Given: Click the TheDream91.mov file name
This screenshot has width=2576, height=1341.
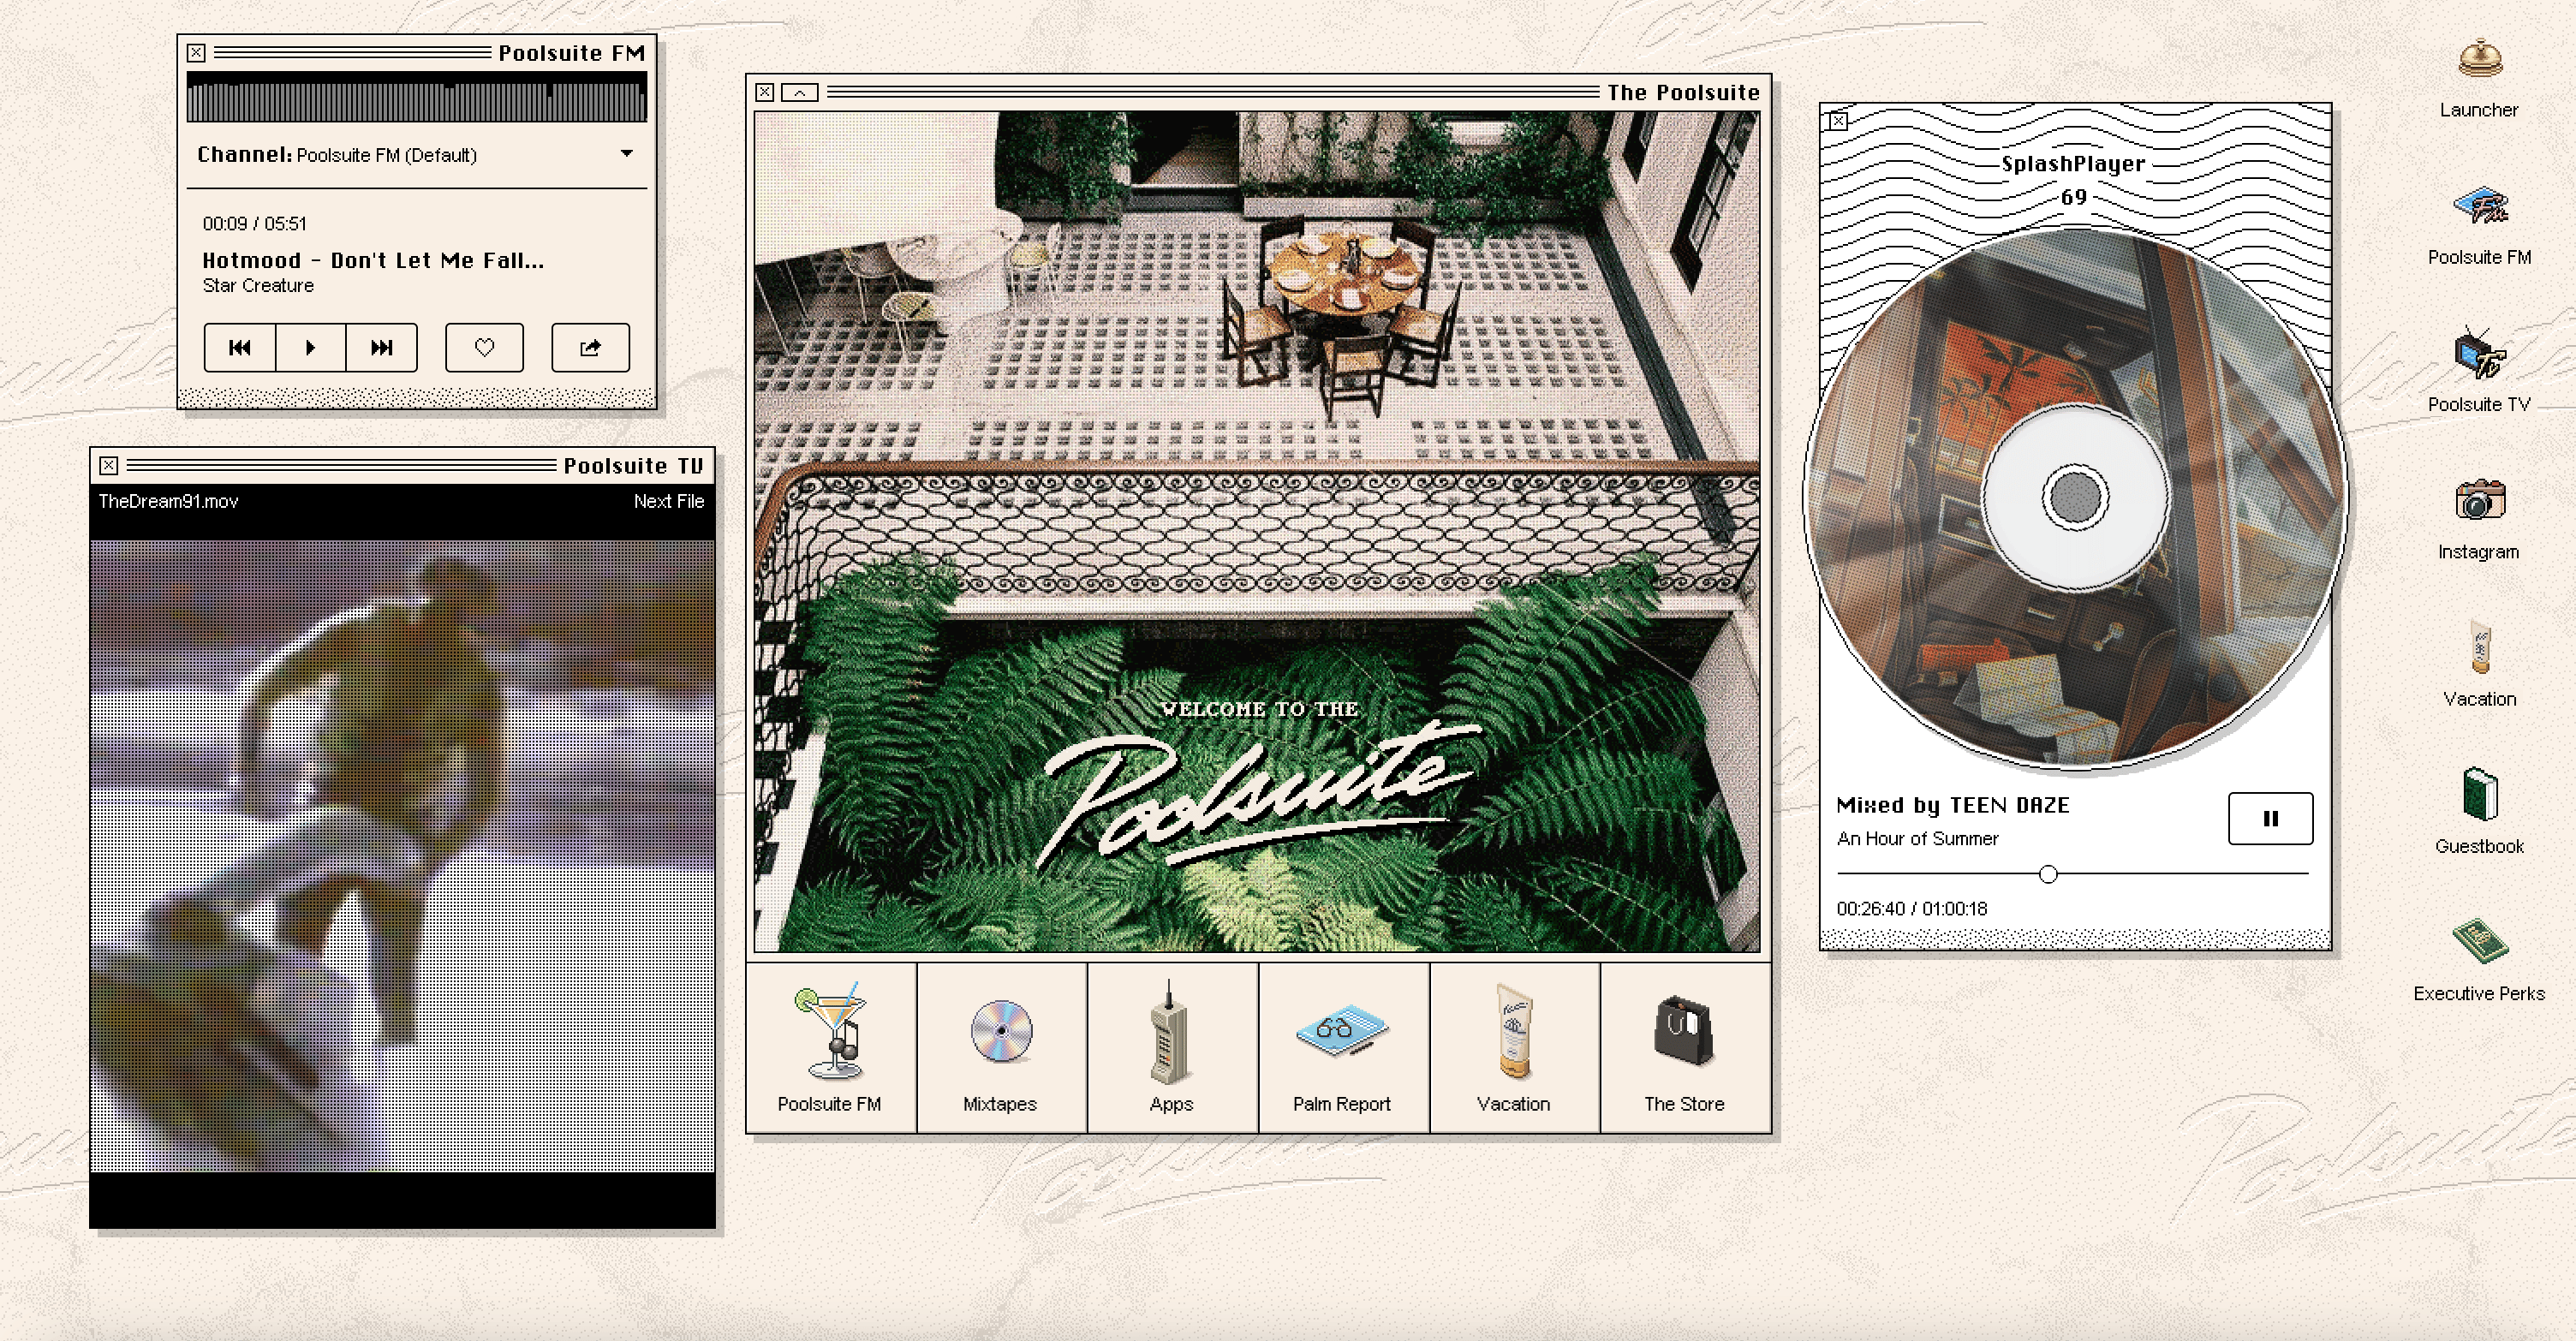Looking at the screenshot, I should [168, 502].
